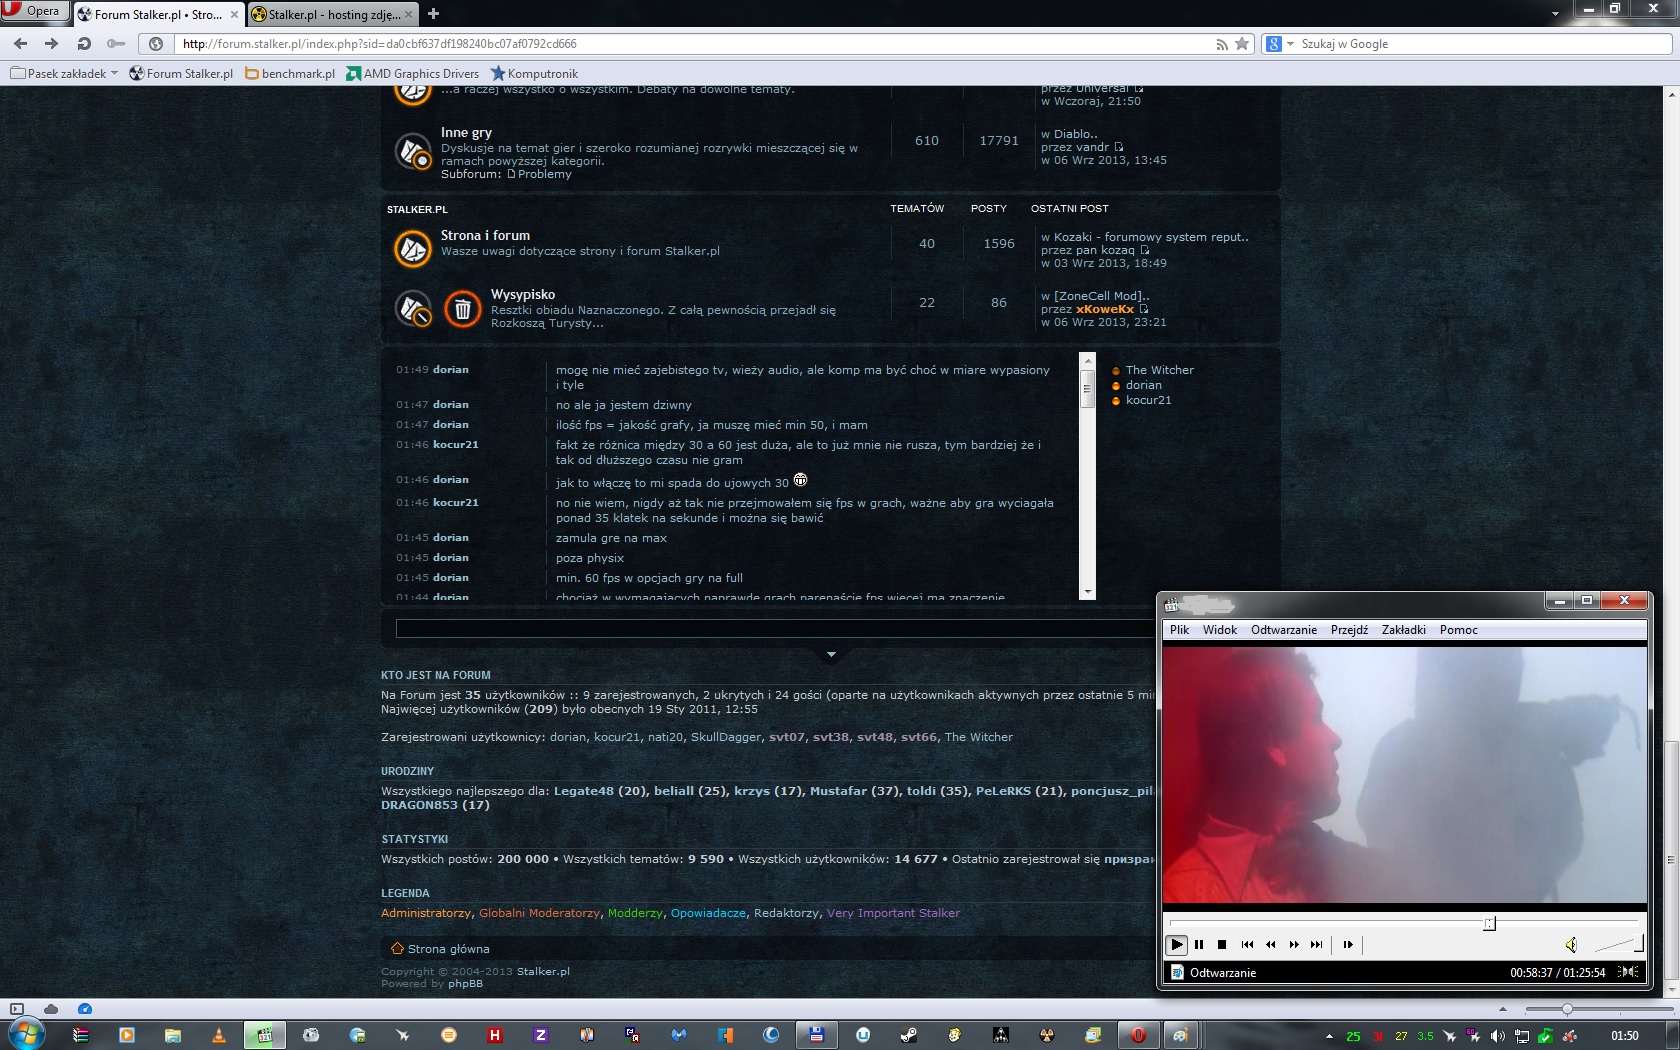This screenshot has width=1680, height=1050.
Task: Click the video seek bar handle
Action: (x=1489, y=923)
